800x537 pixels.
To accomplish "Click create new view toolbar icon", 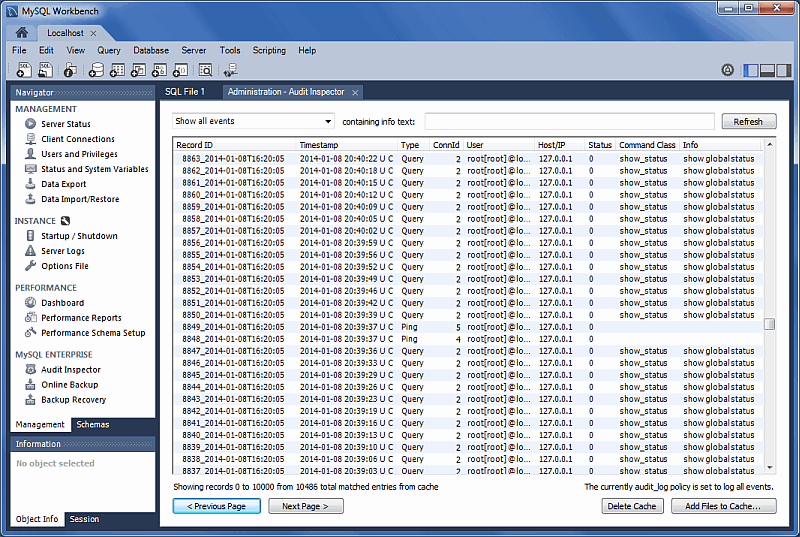I will click(x=138, y=70).
